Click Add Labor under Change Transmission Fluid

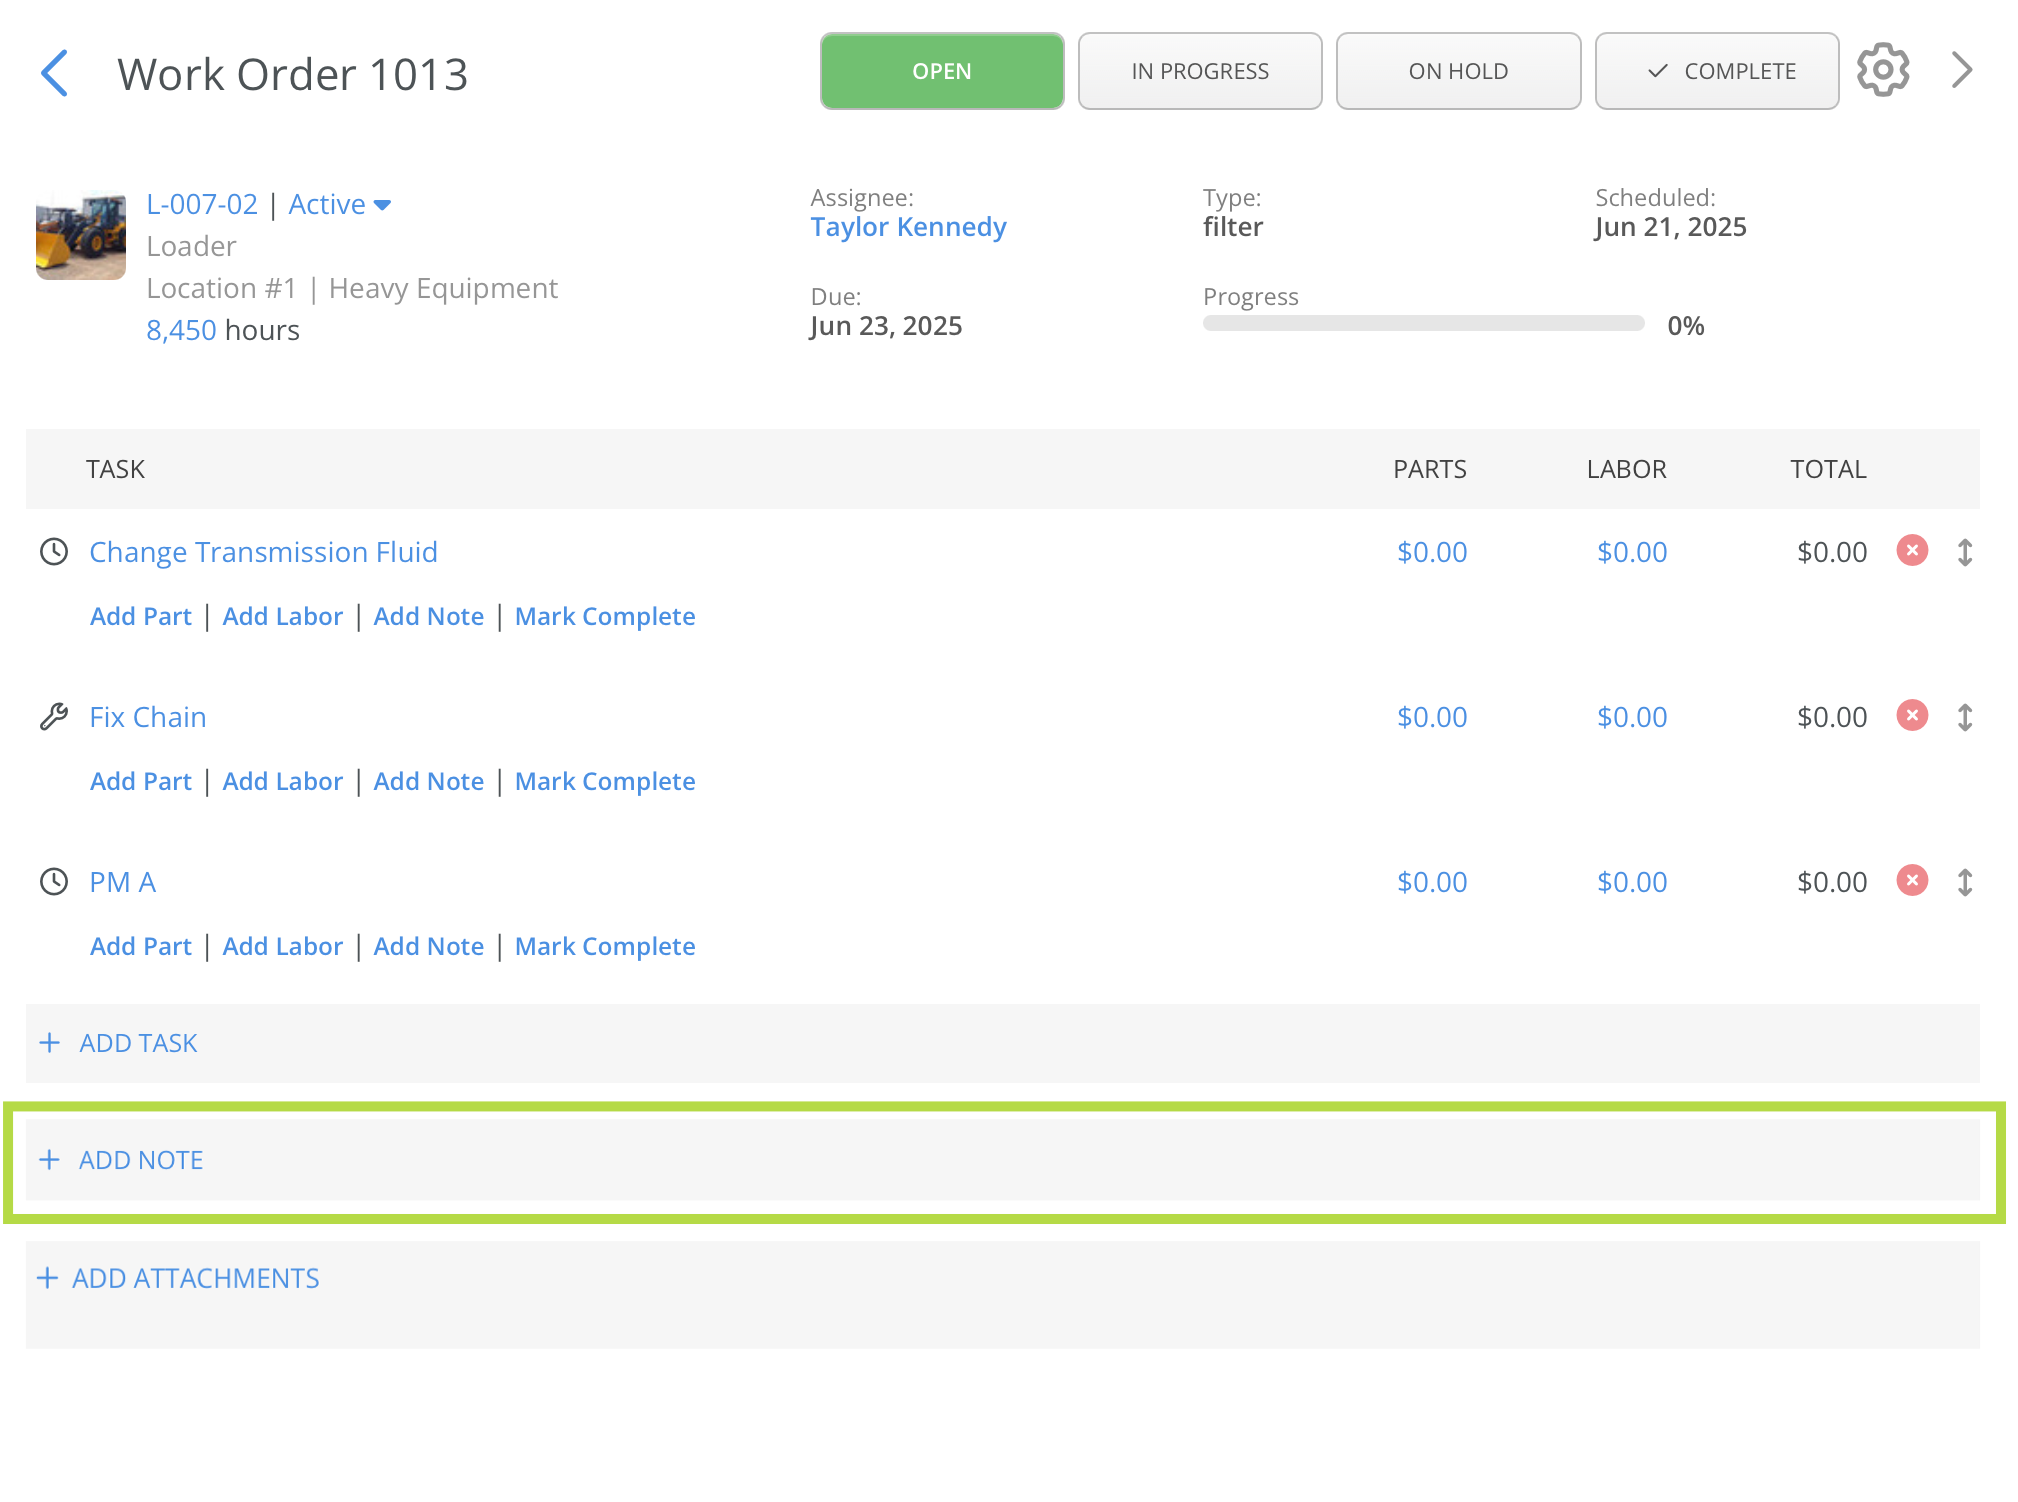coord(282,616)
